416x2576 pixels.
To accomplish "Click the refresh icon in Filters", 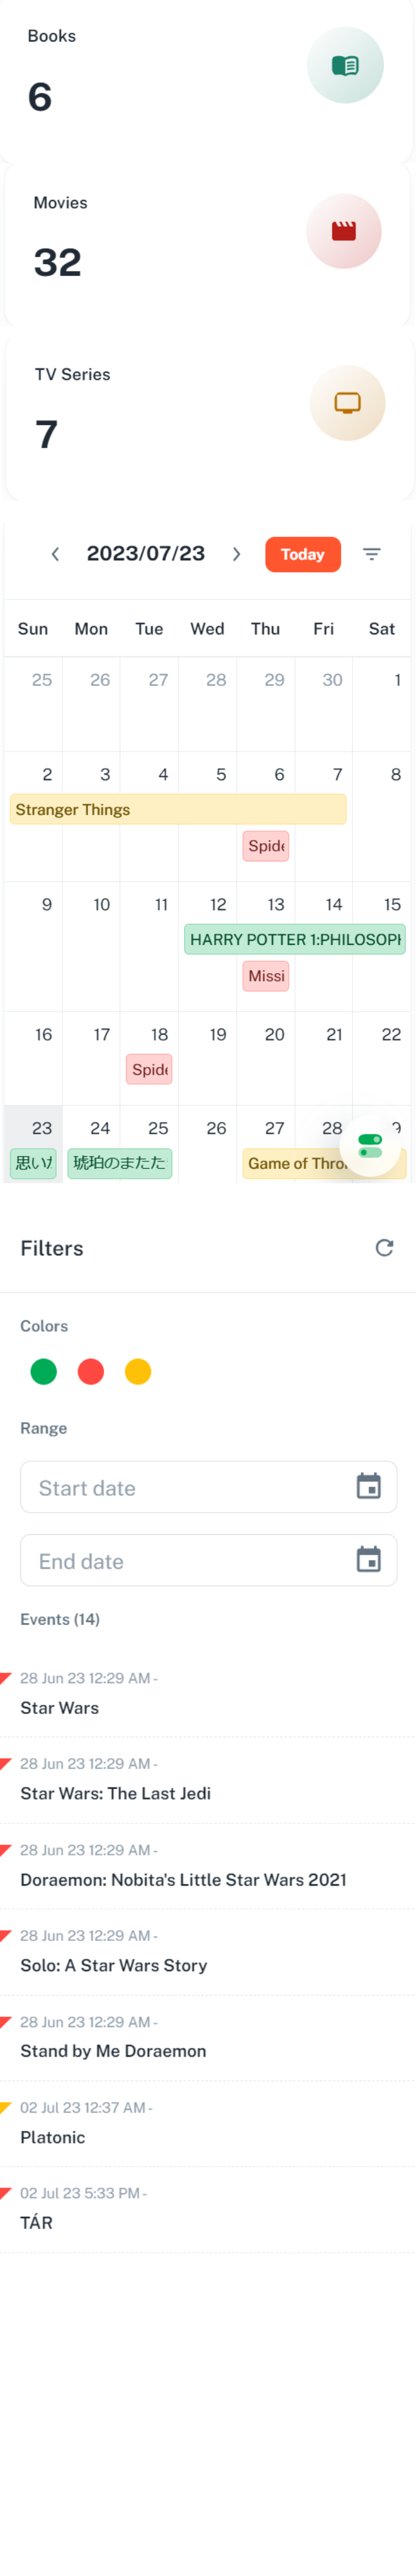I will (384, 1247).
